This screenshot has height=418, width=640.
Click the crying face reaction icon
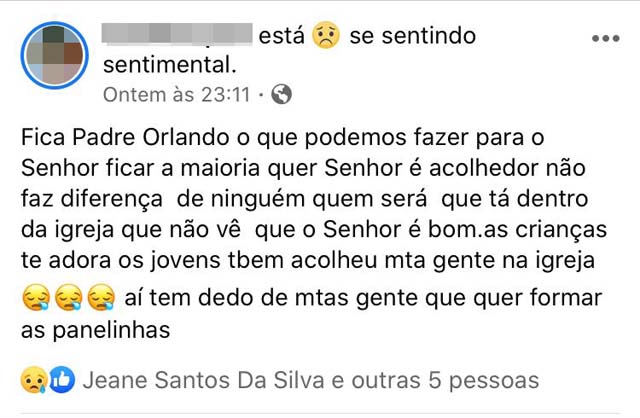click(x=34, y=380)
